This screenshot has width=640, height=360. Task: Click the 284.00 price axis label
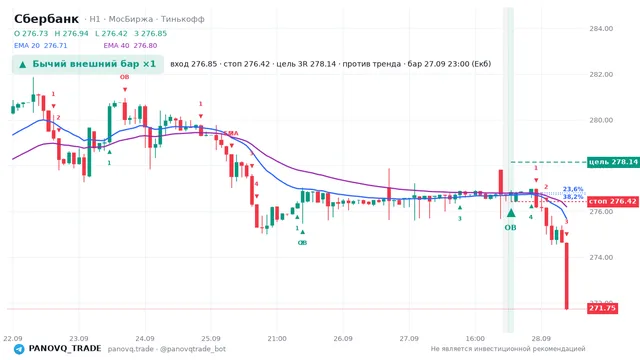pos(601,29)
